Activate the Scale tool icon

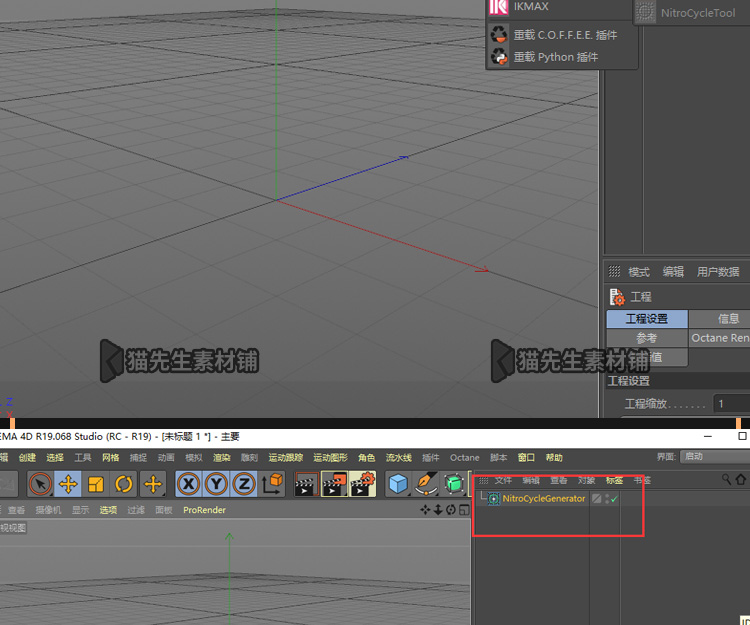pyautogui.click(x=96, y=484)
